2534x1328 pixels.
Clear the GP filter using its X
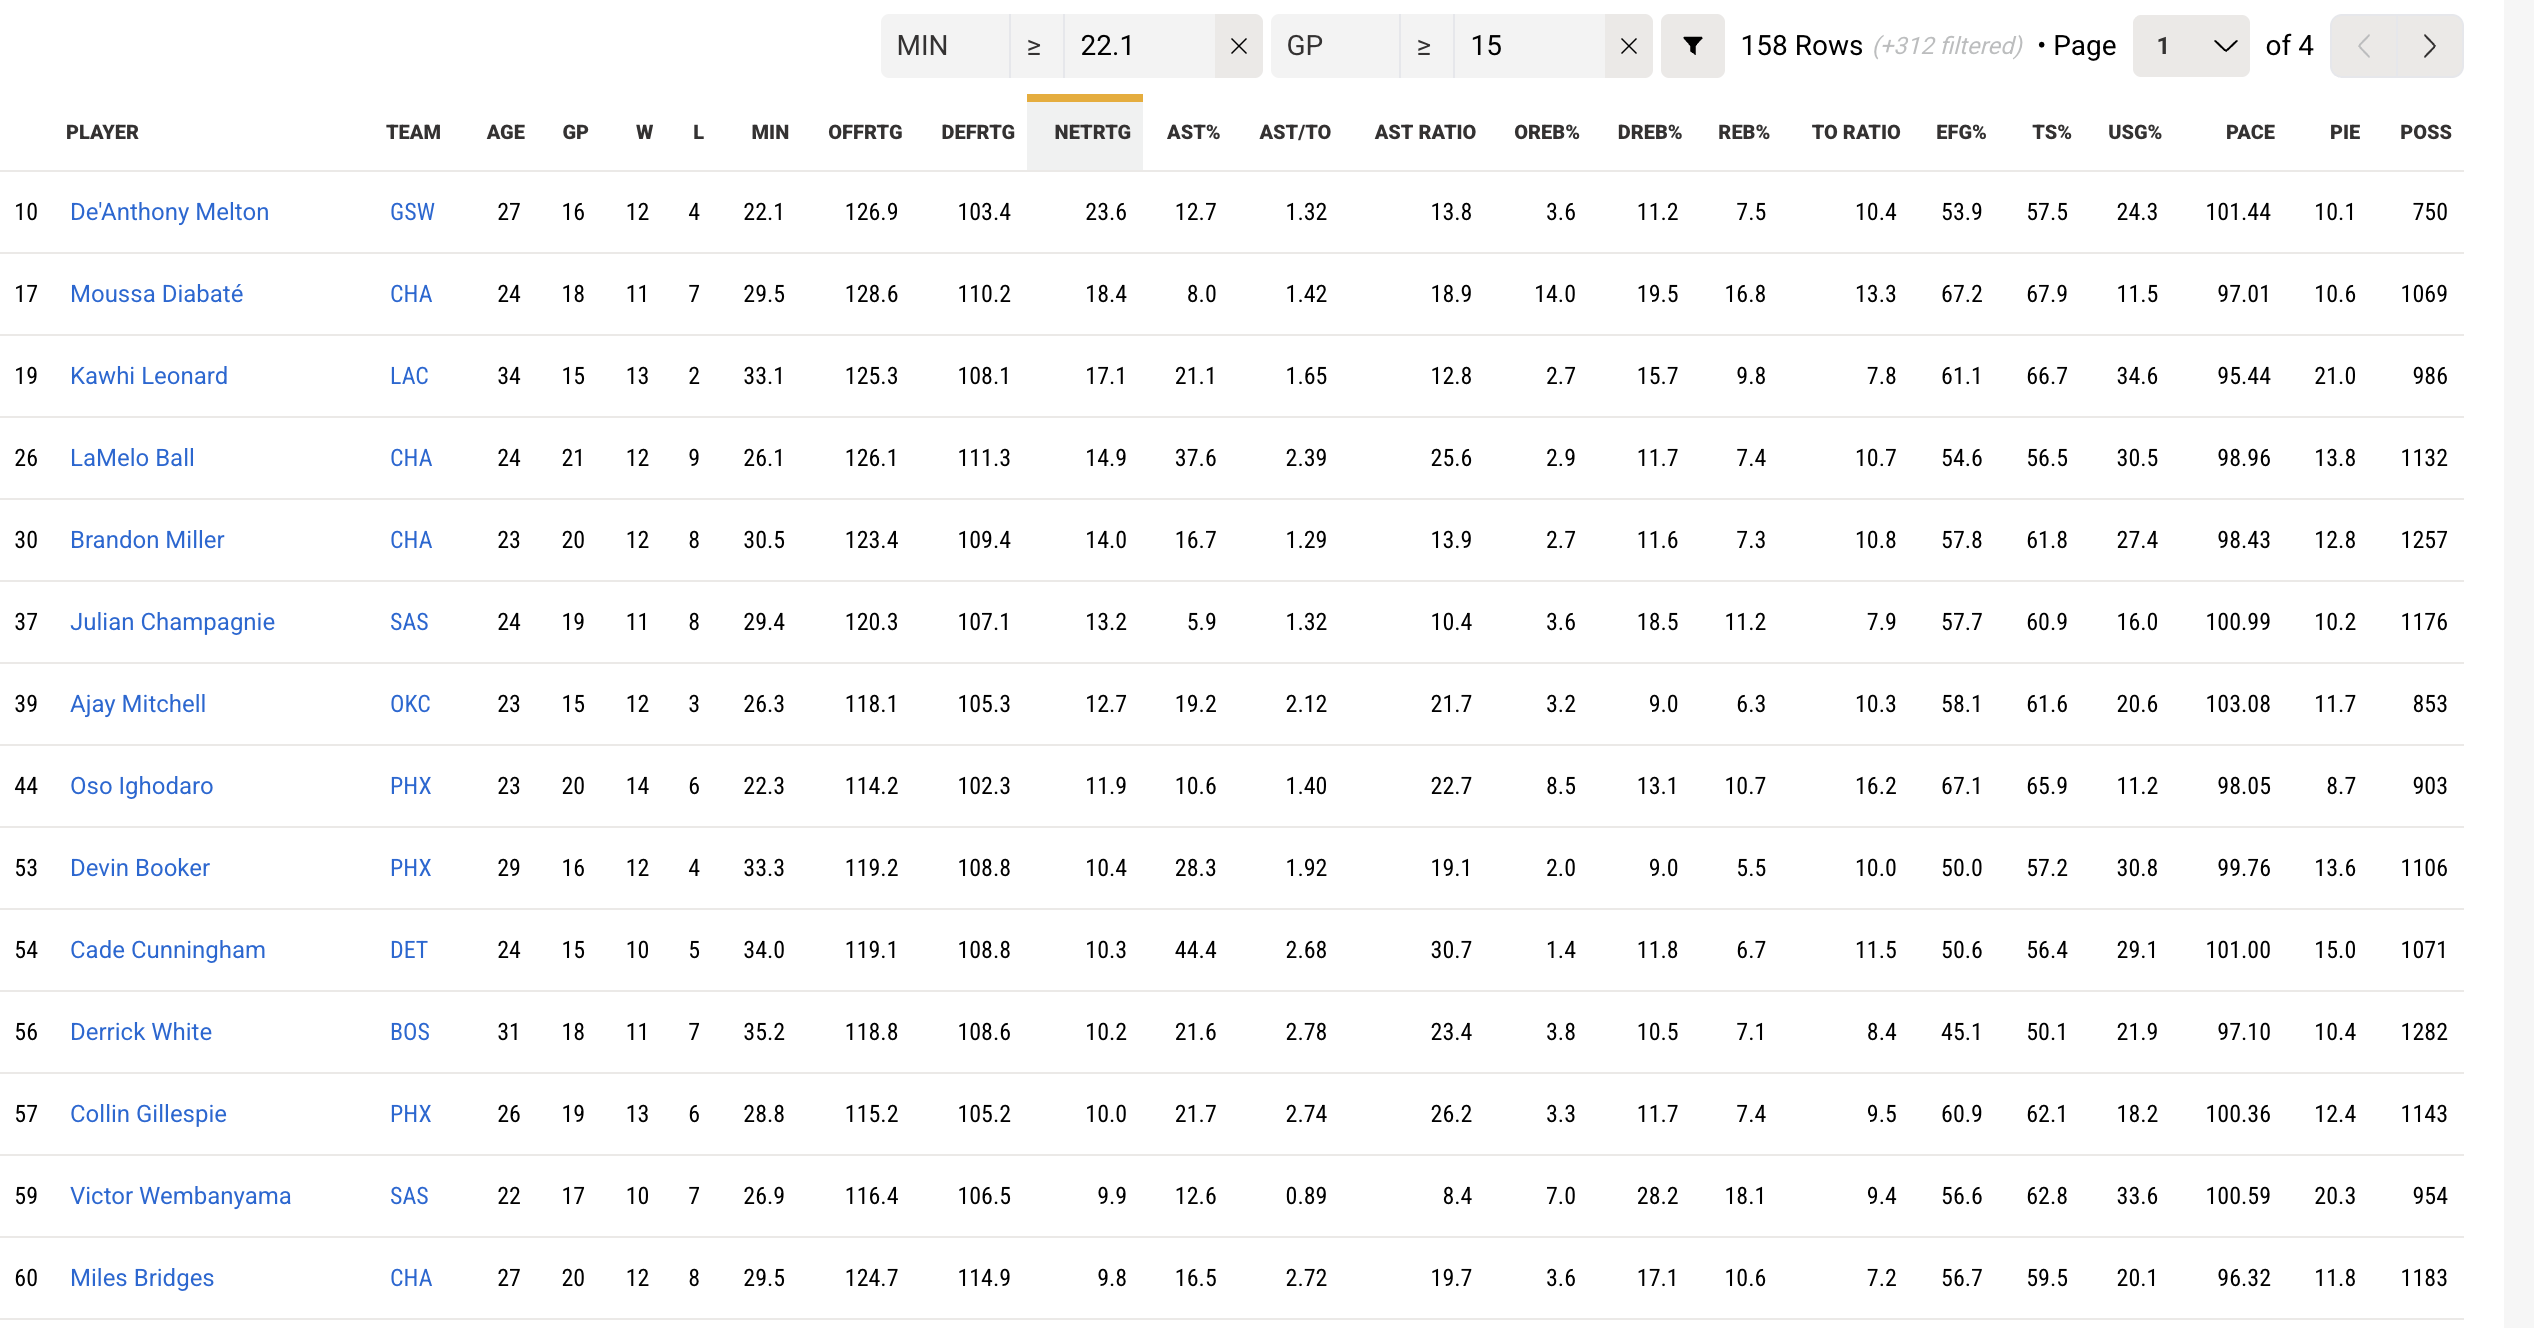(1628, 46)
